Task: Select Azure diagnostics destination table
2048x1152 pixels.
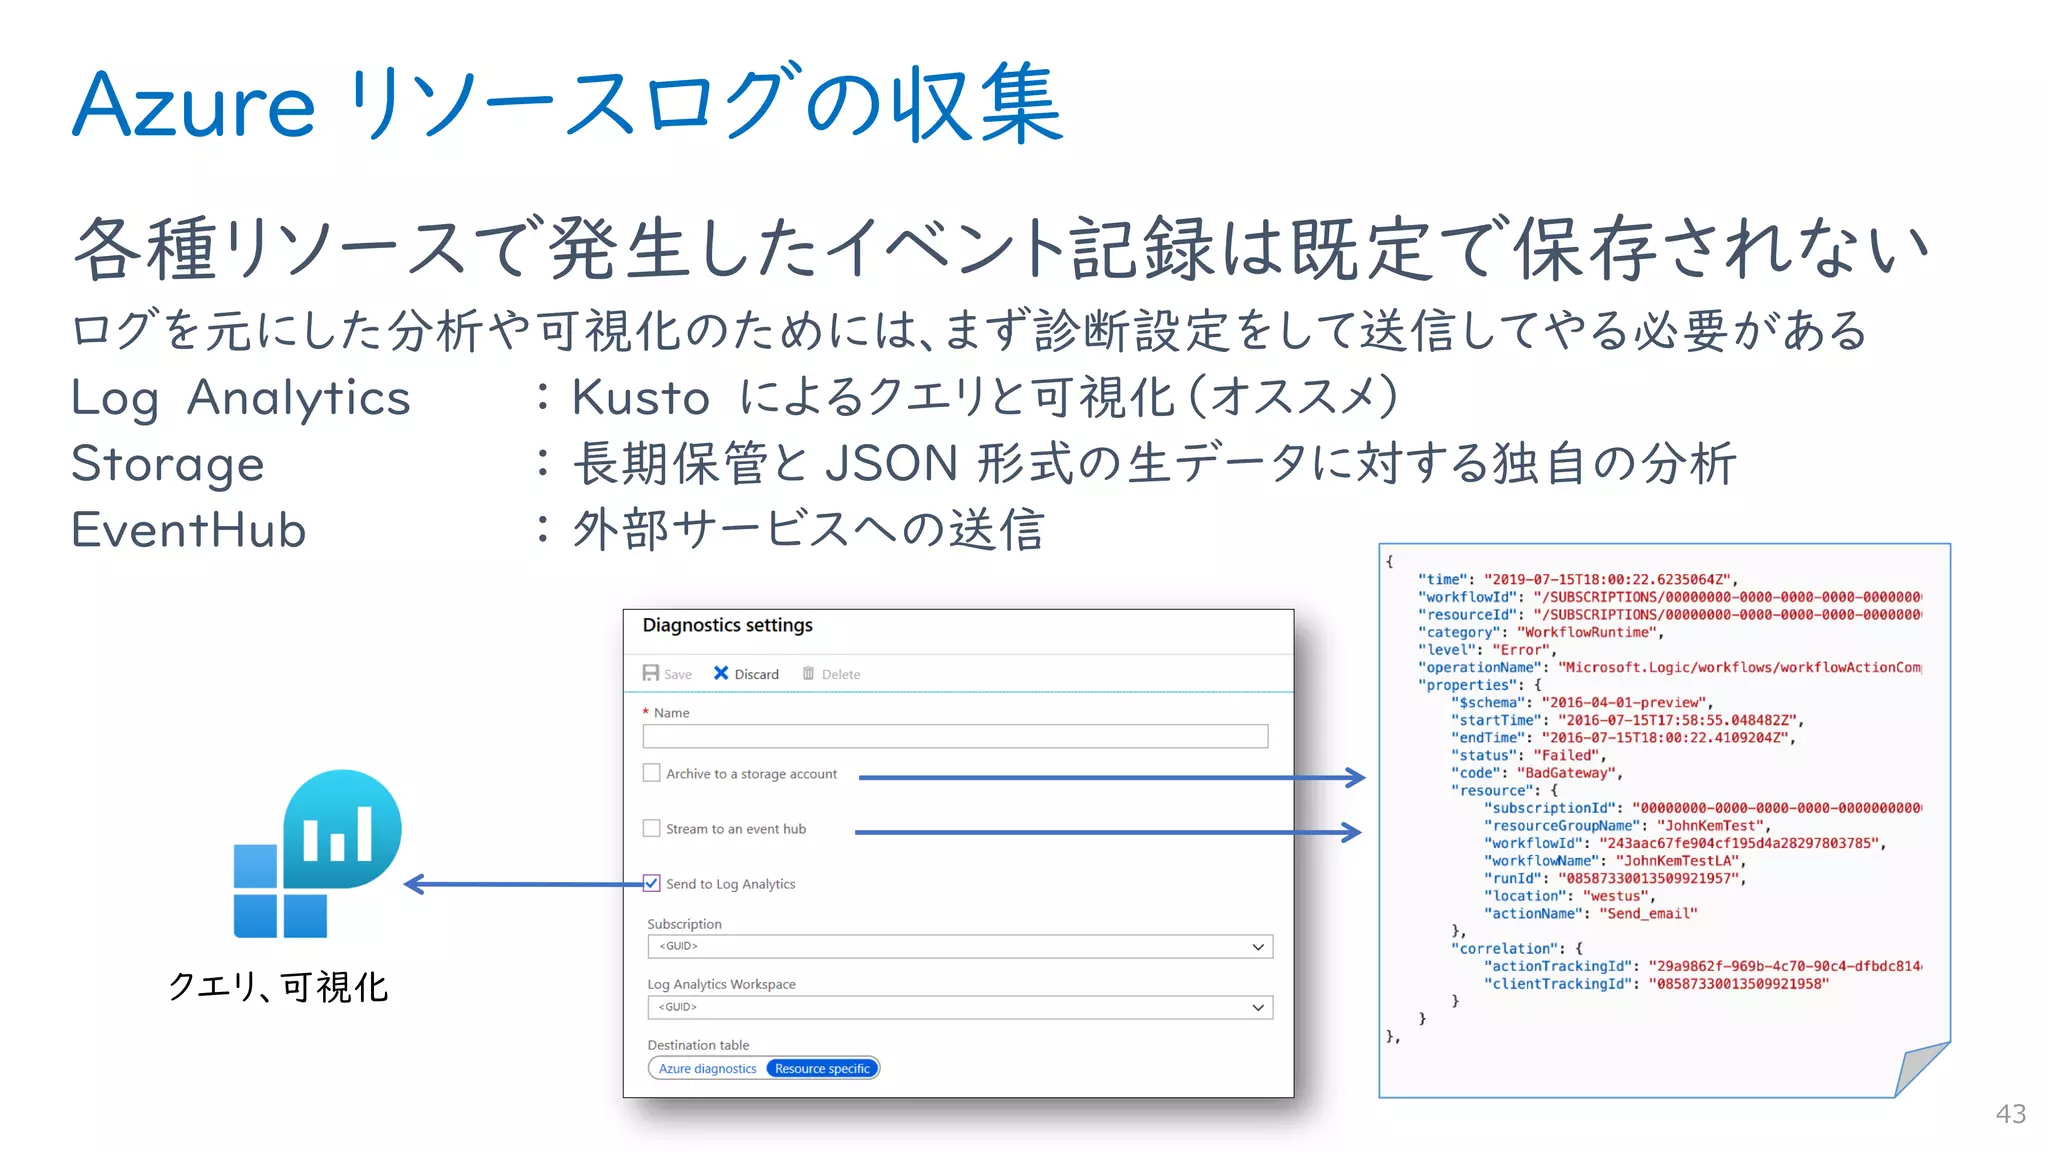Action: [708, 1069]
